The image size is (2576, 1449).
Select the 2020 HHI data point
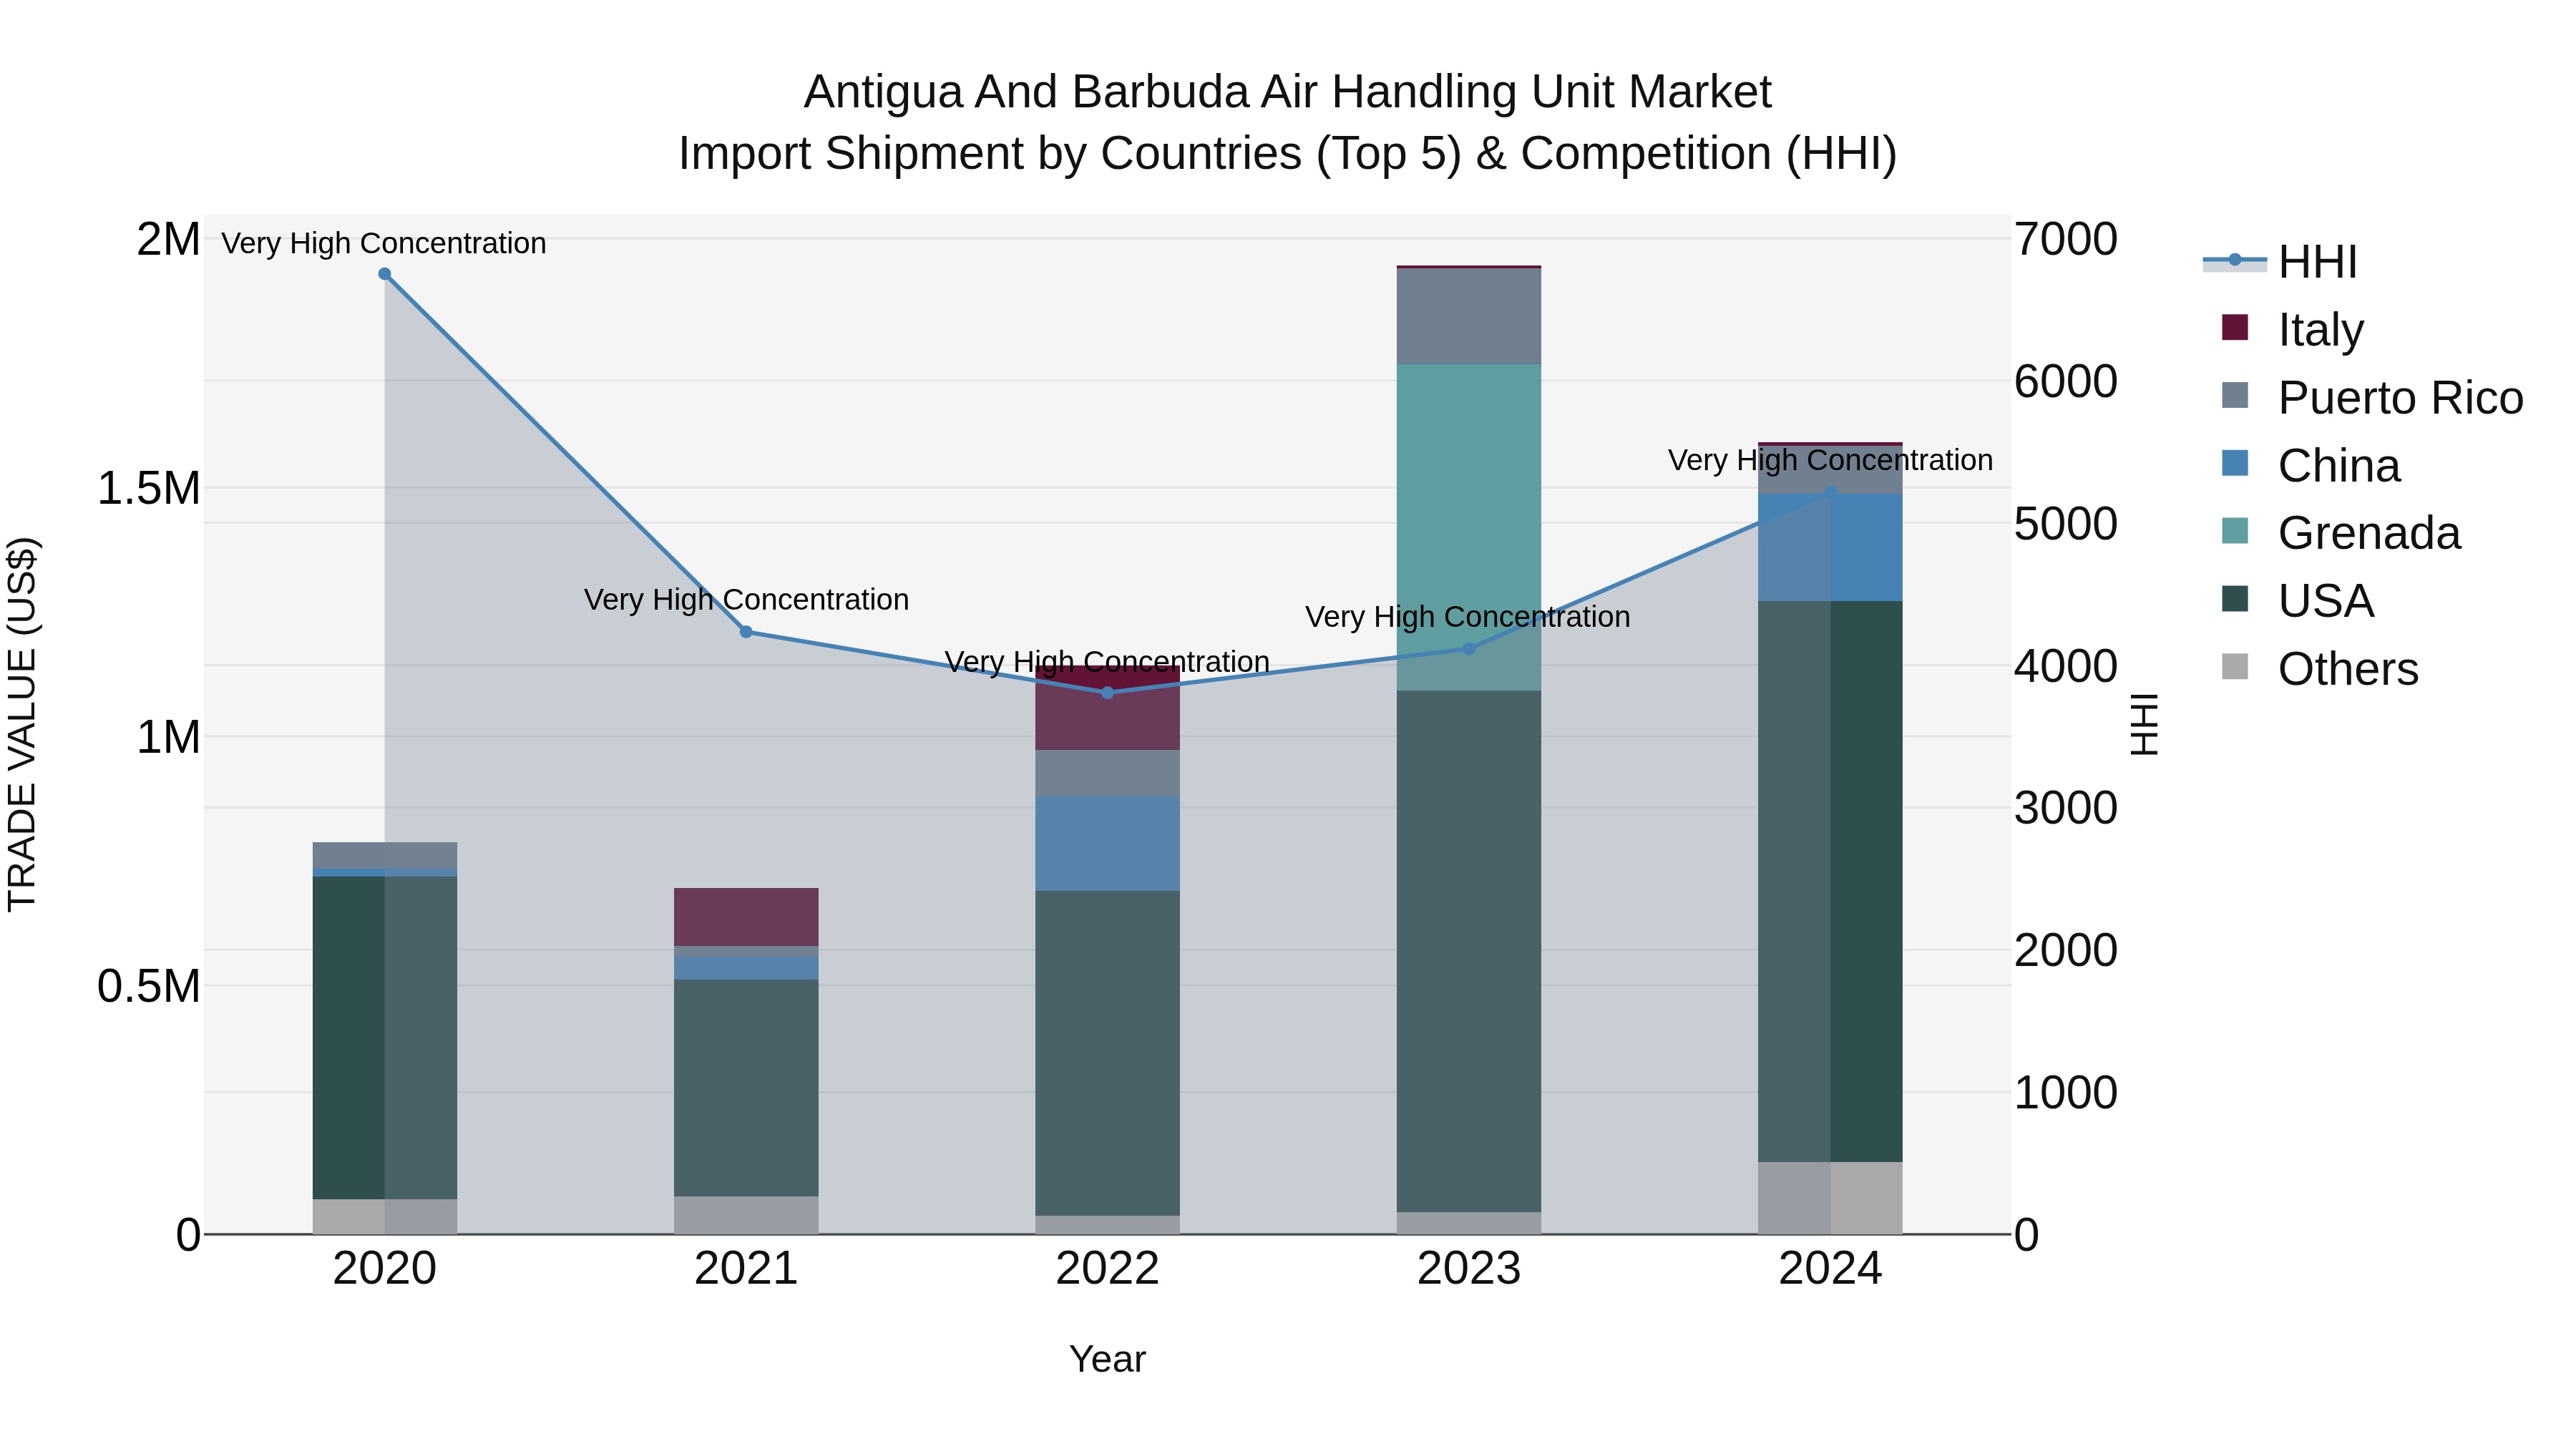[x=385, y=274]
